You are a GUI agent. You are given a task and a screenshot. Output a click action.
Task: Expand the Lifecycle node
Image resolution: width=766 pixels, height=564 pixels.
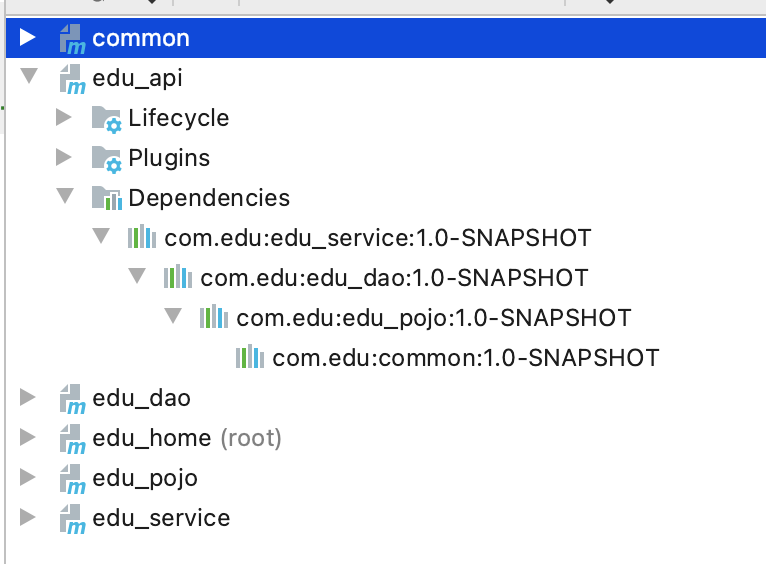(64, 118)
